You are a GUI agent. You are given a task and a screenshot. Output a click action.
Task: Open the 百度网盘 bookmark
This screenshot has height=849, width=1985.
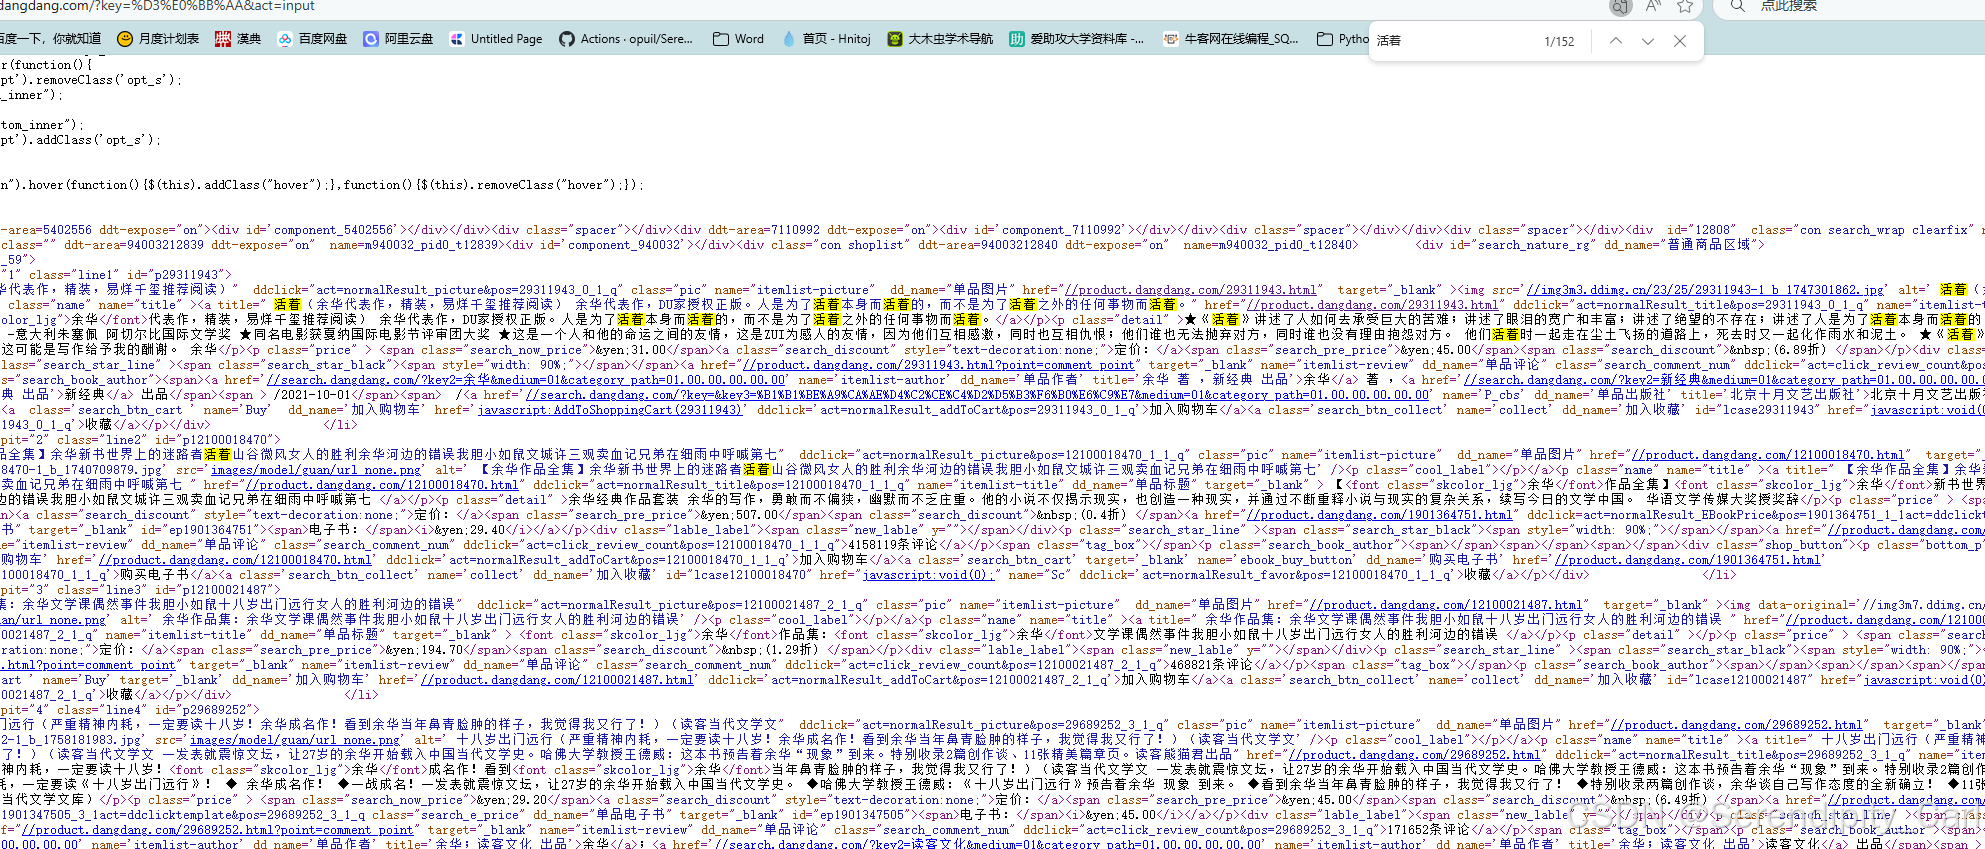click(312, 39)
